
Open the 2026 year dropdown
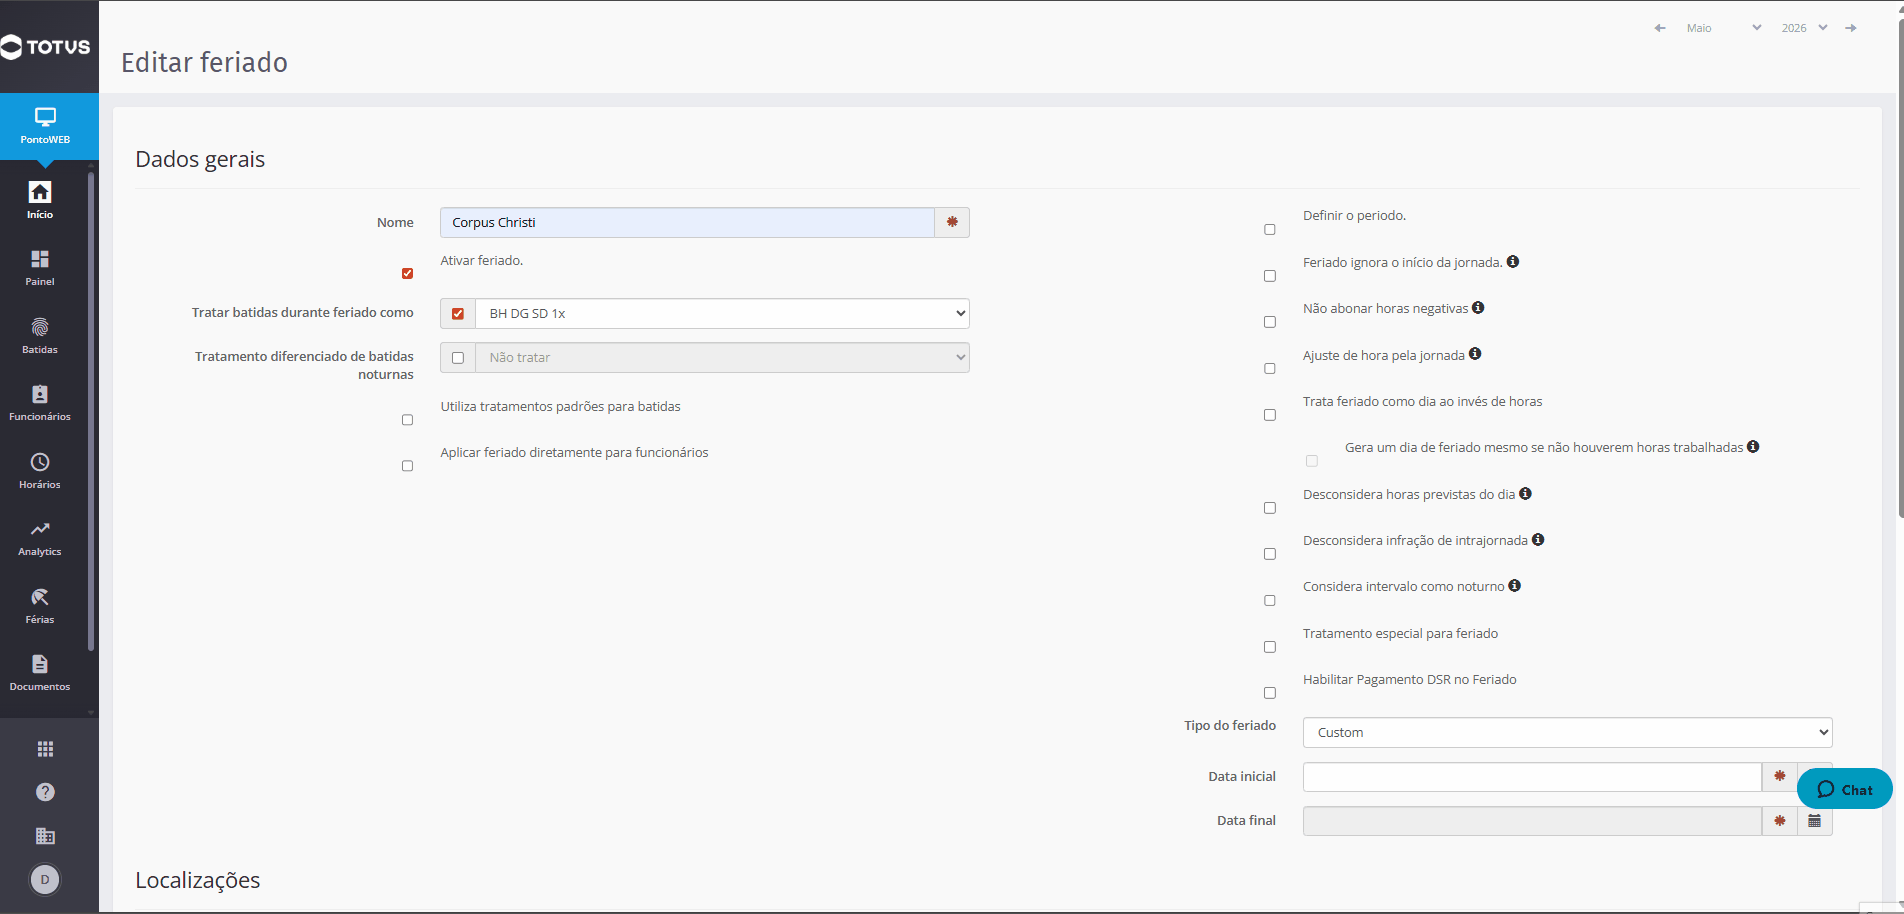1804,28
